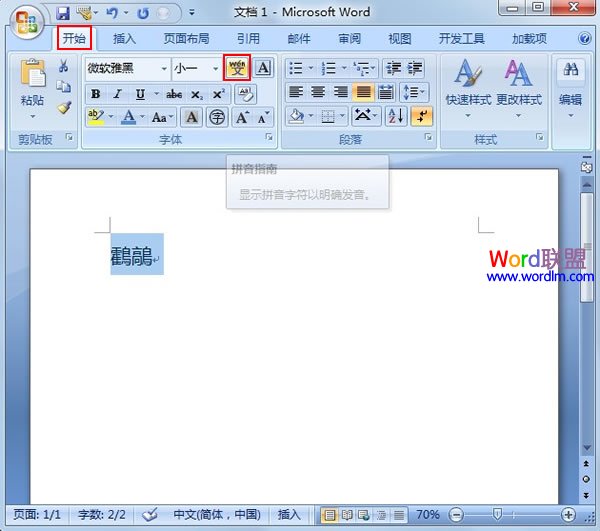600x531 pixels.
Task: Insert enclosed character 字 icon
Action: click(217, 117)
